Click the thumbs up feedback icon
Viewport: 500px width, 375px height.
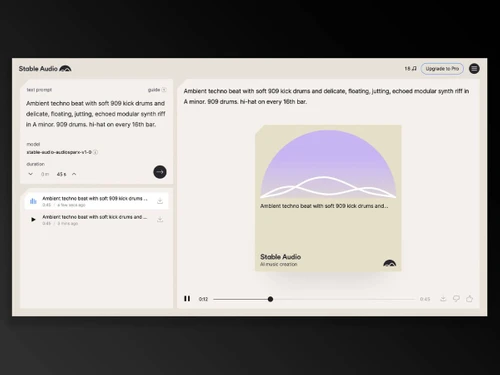coord(469,299)
